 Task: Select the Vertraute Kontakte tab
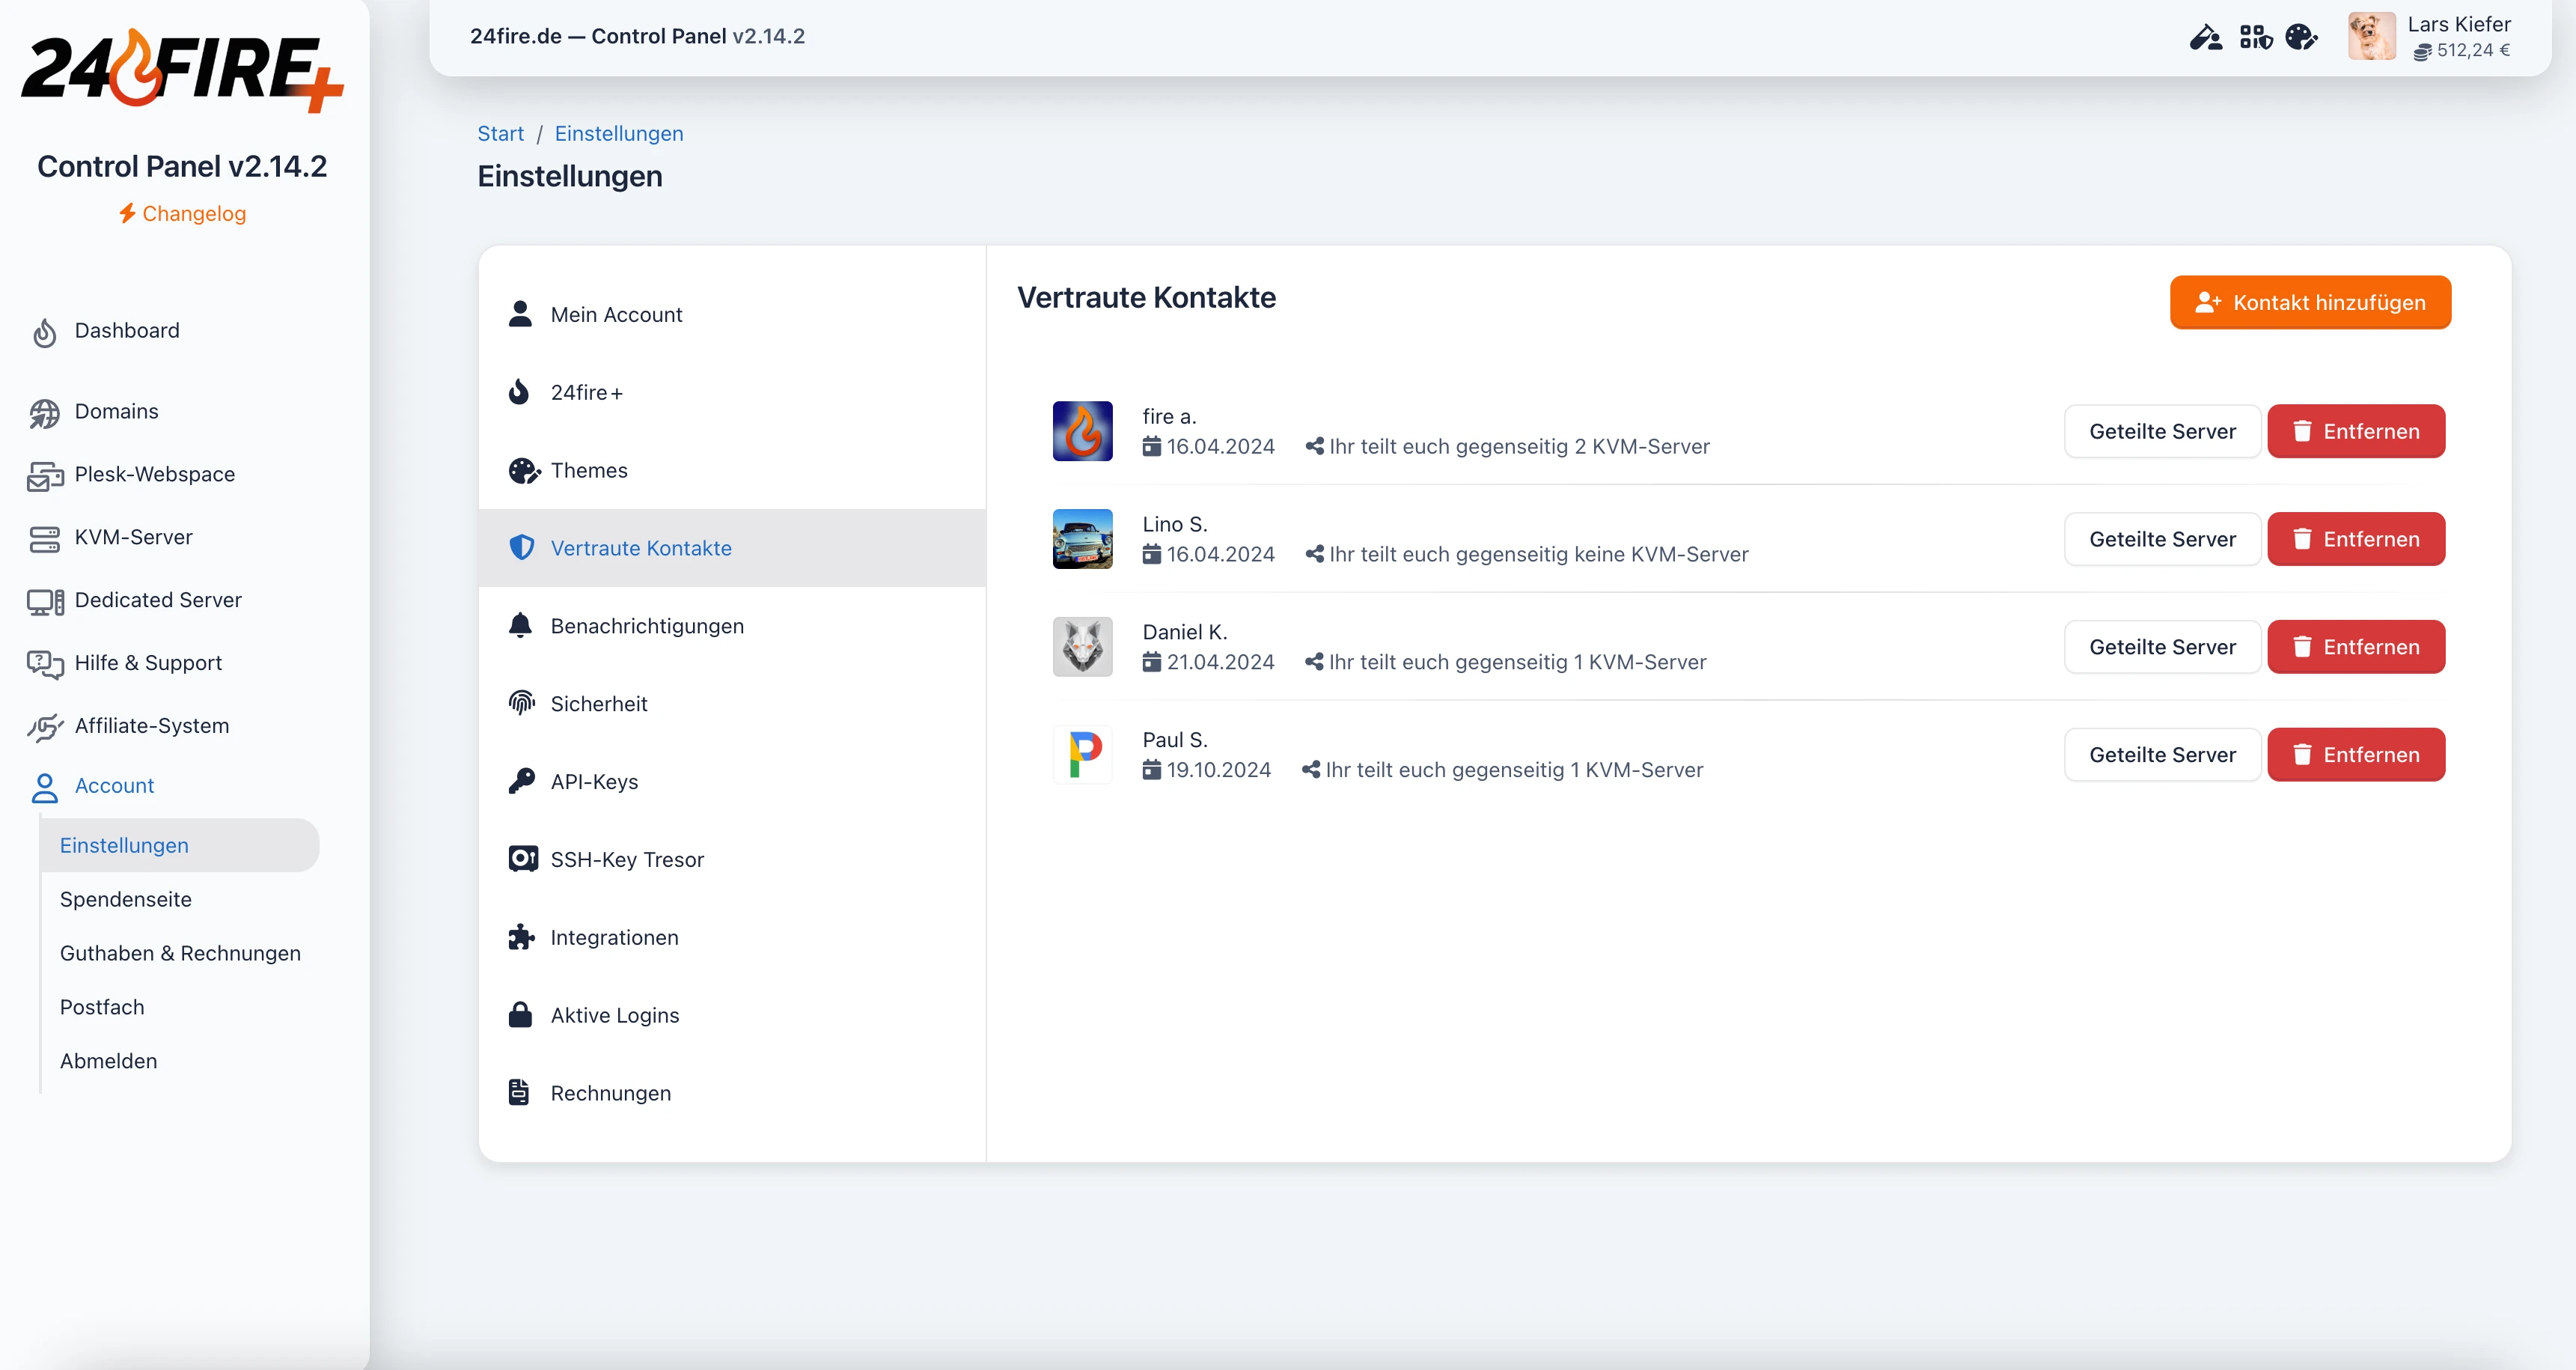[x=733, y=548]
